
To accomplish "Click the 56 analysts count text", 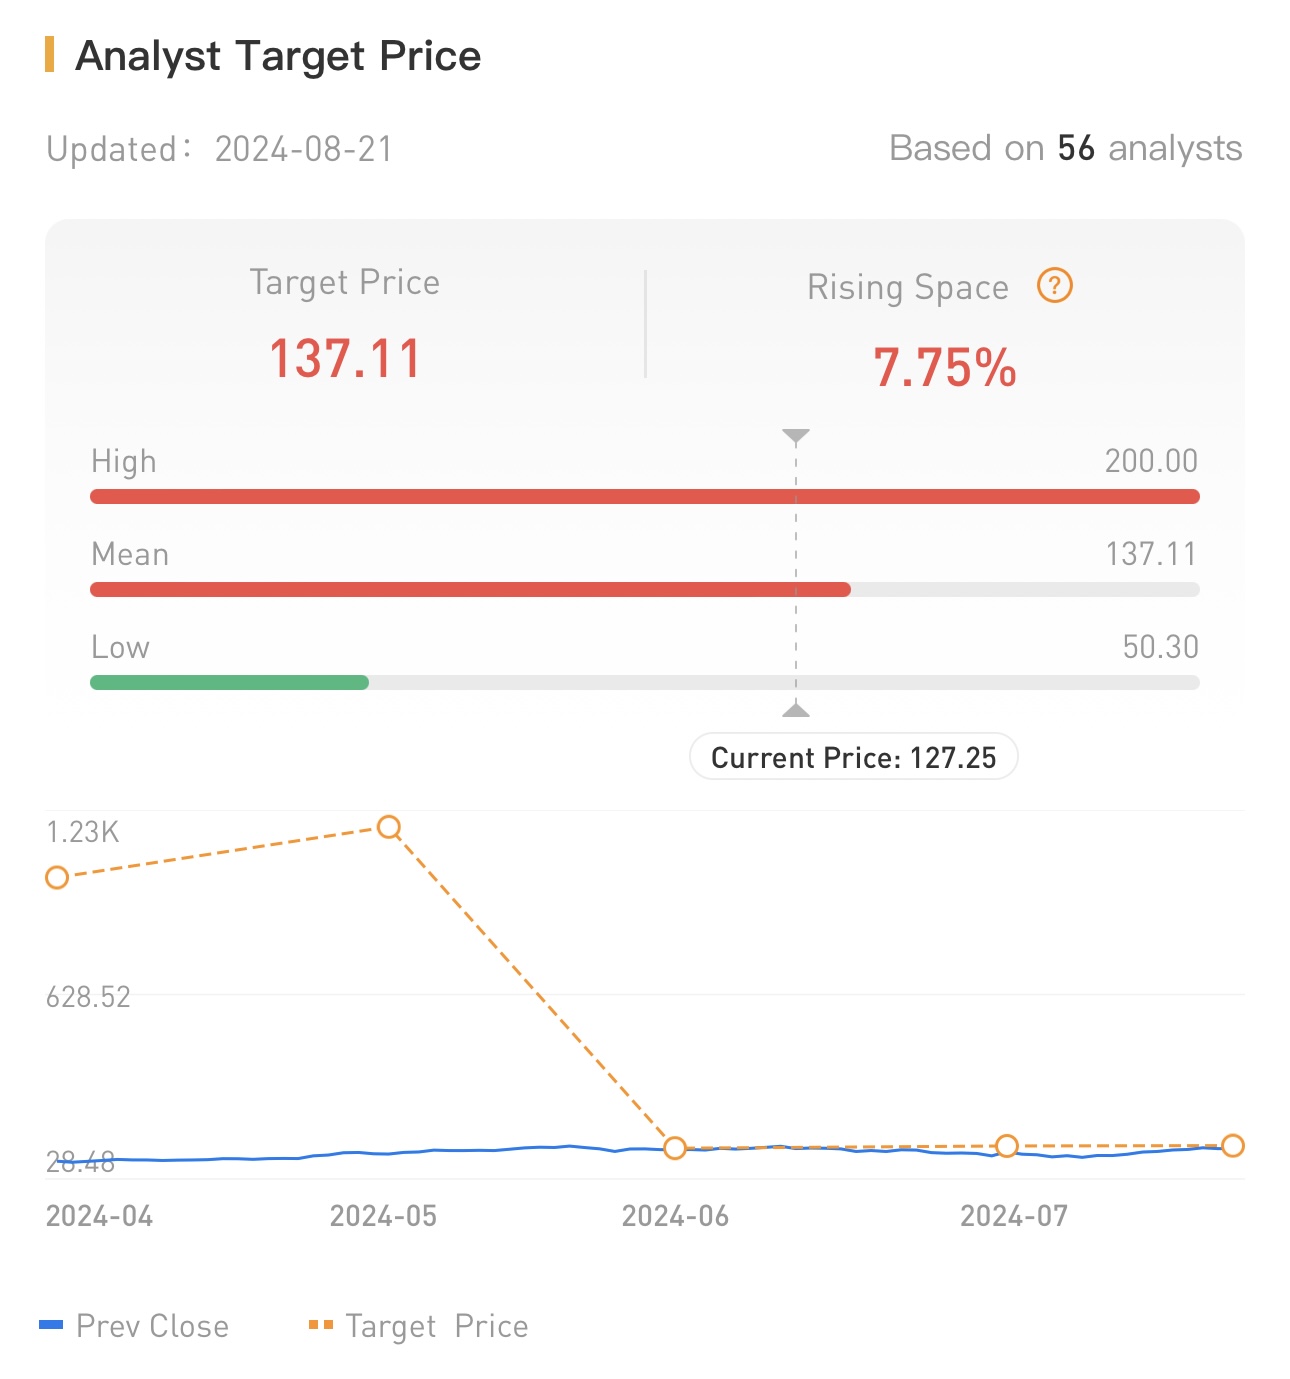I will point(1075,148).
